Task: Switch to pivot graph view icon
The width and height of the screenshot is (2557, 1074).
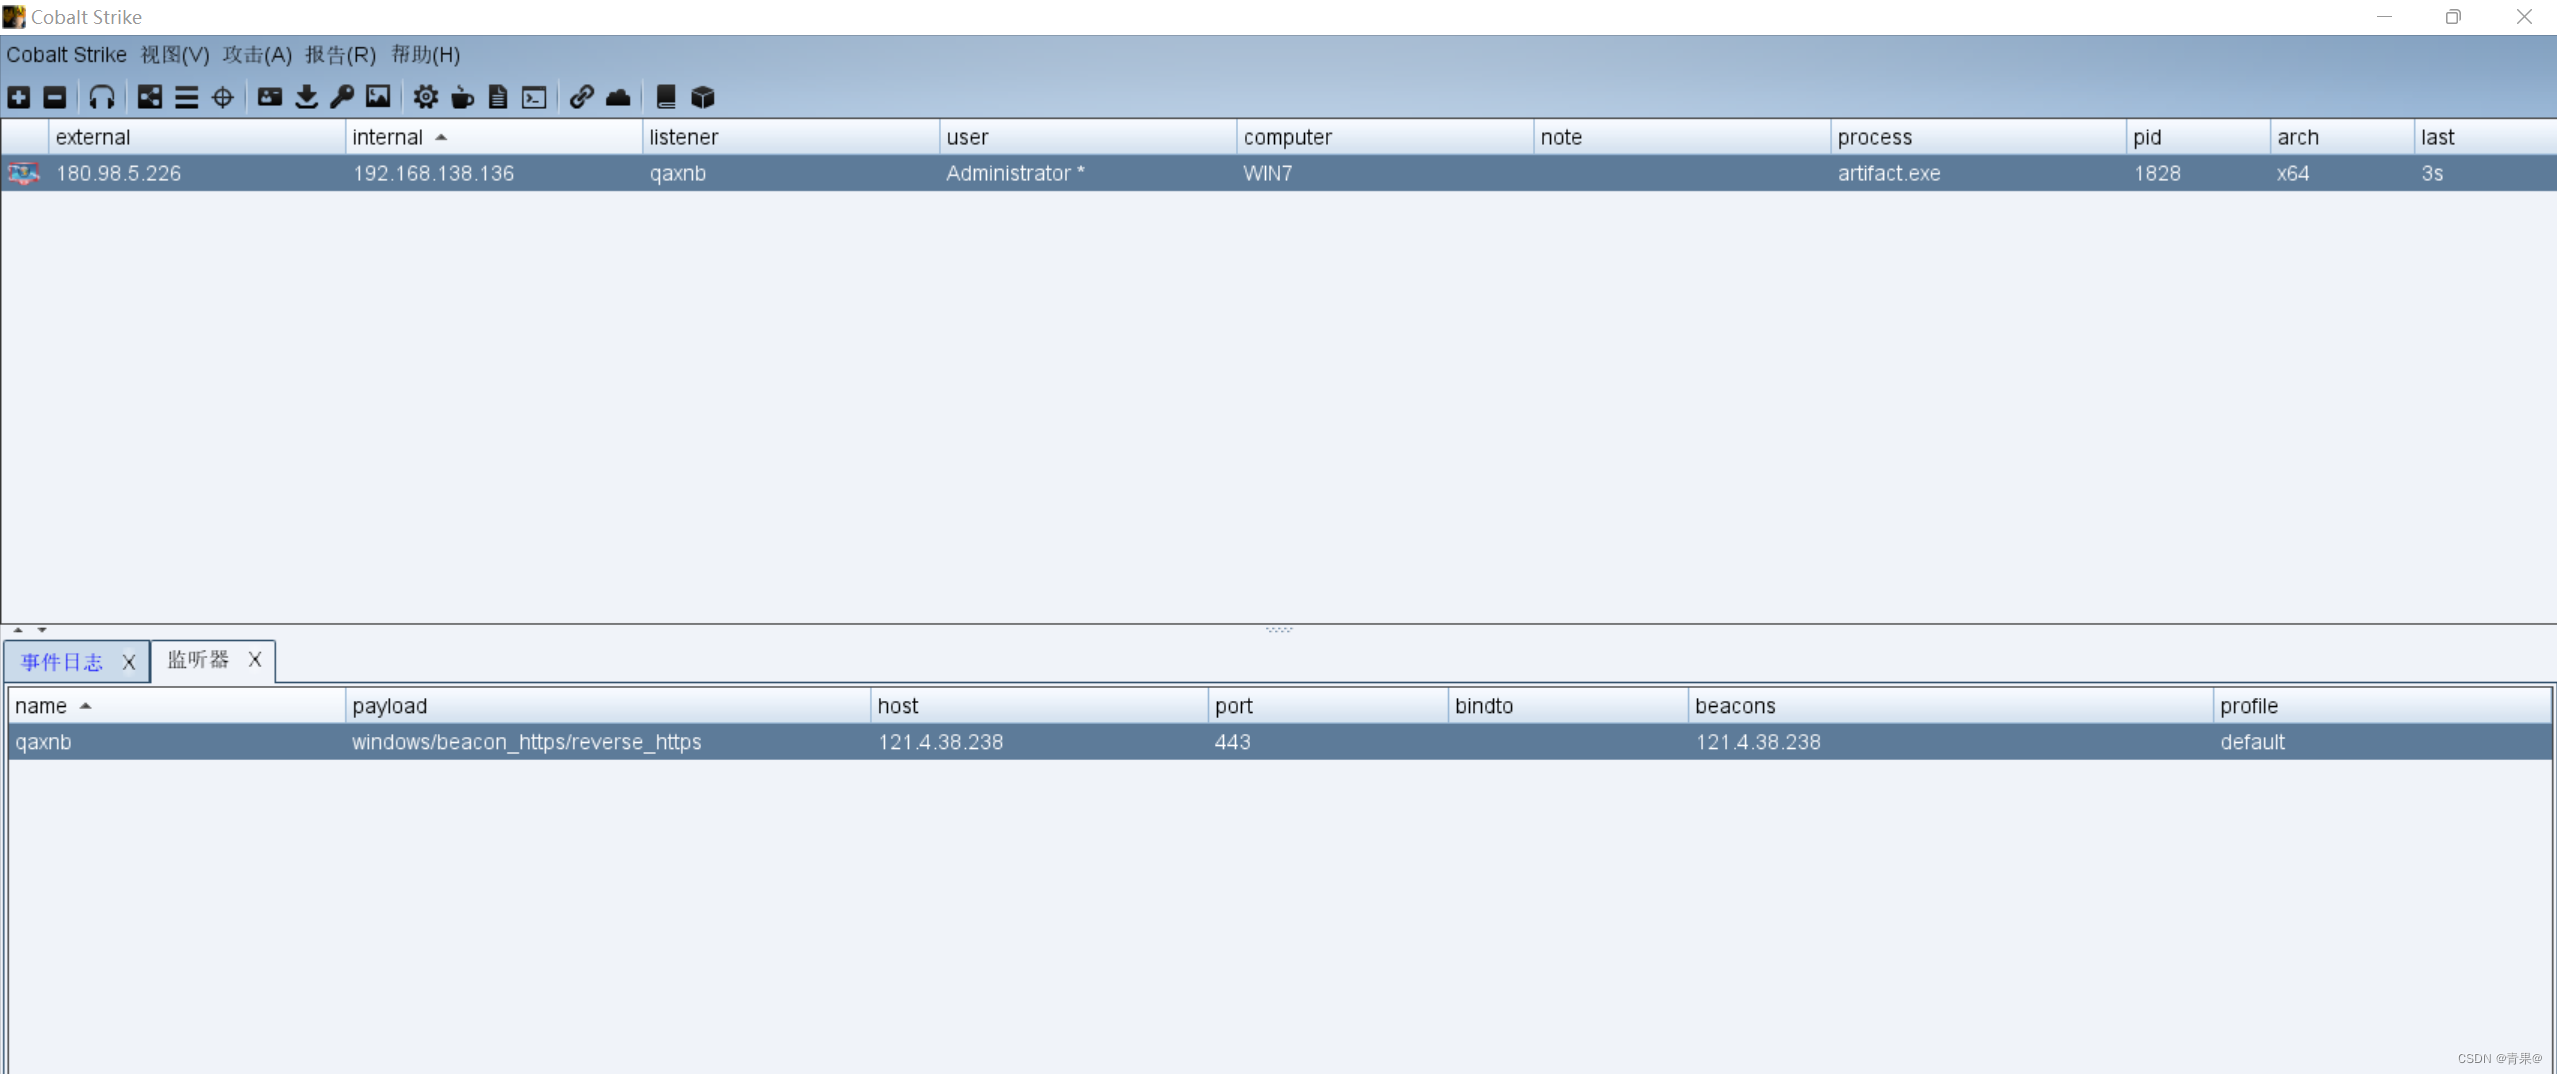Action: pos(150,97)
